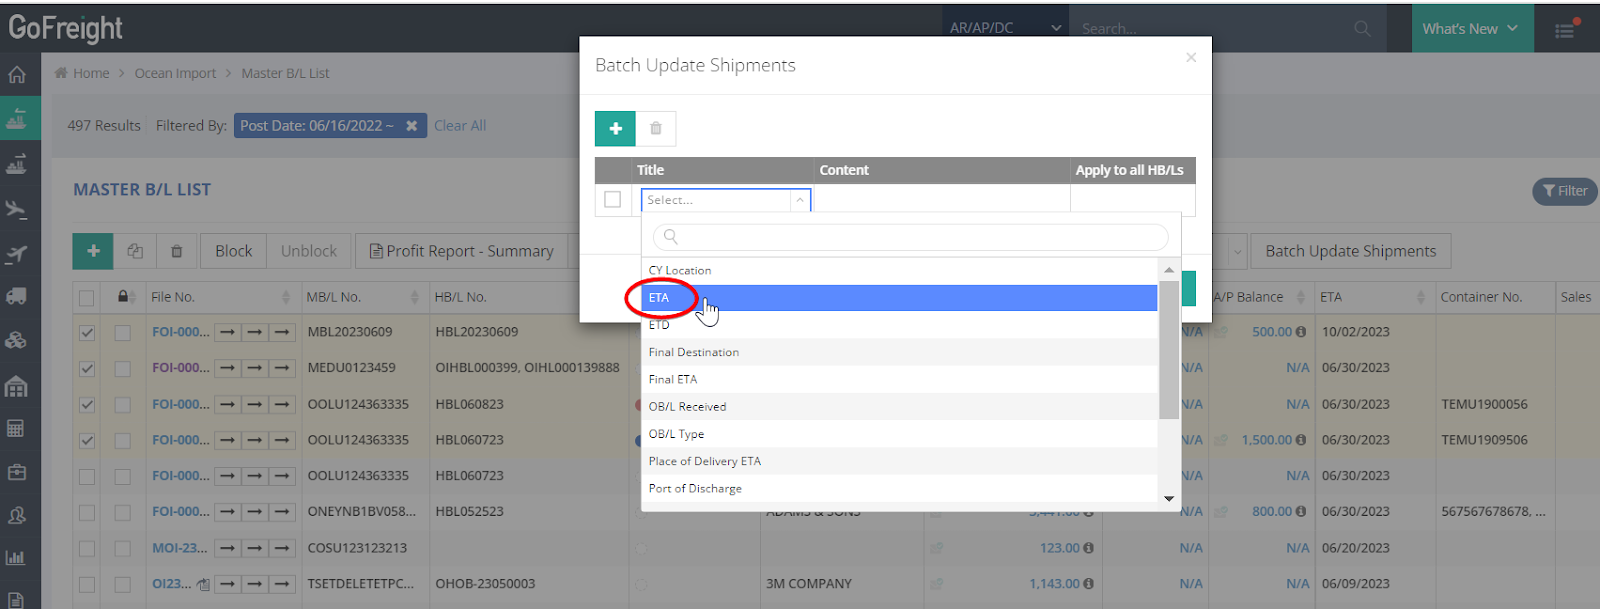Toggle the checkbox in Batch Update title row
1600x609 pixels.
(613, 200)
